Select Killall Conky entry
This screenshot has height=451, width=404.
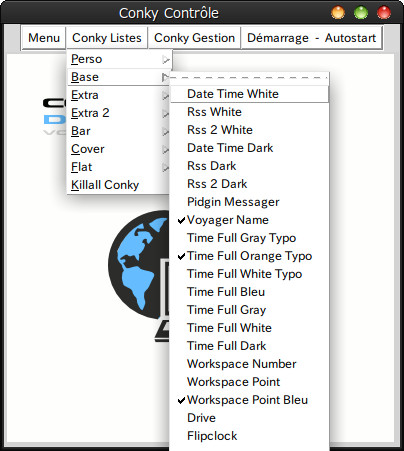(x=119, y=185)
